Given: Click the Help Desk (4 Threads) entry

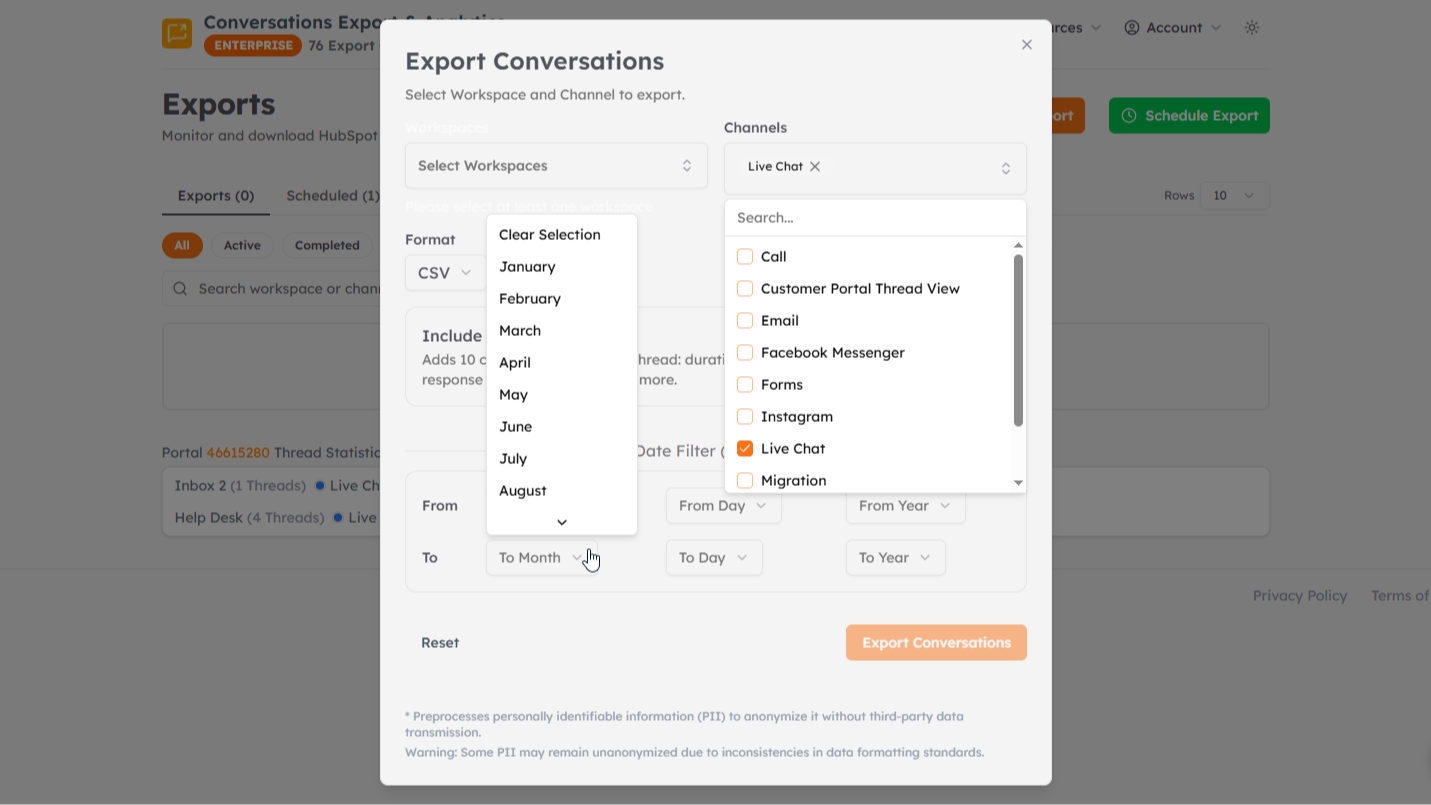Looking at the screenshot, I should tap(249, 518).
